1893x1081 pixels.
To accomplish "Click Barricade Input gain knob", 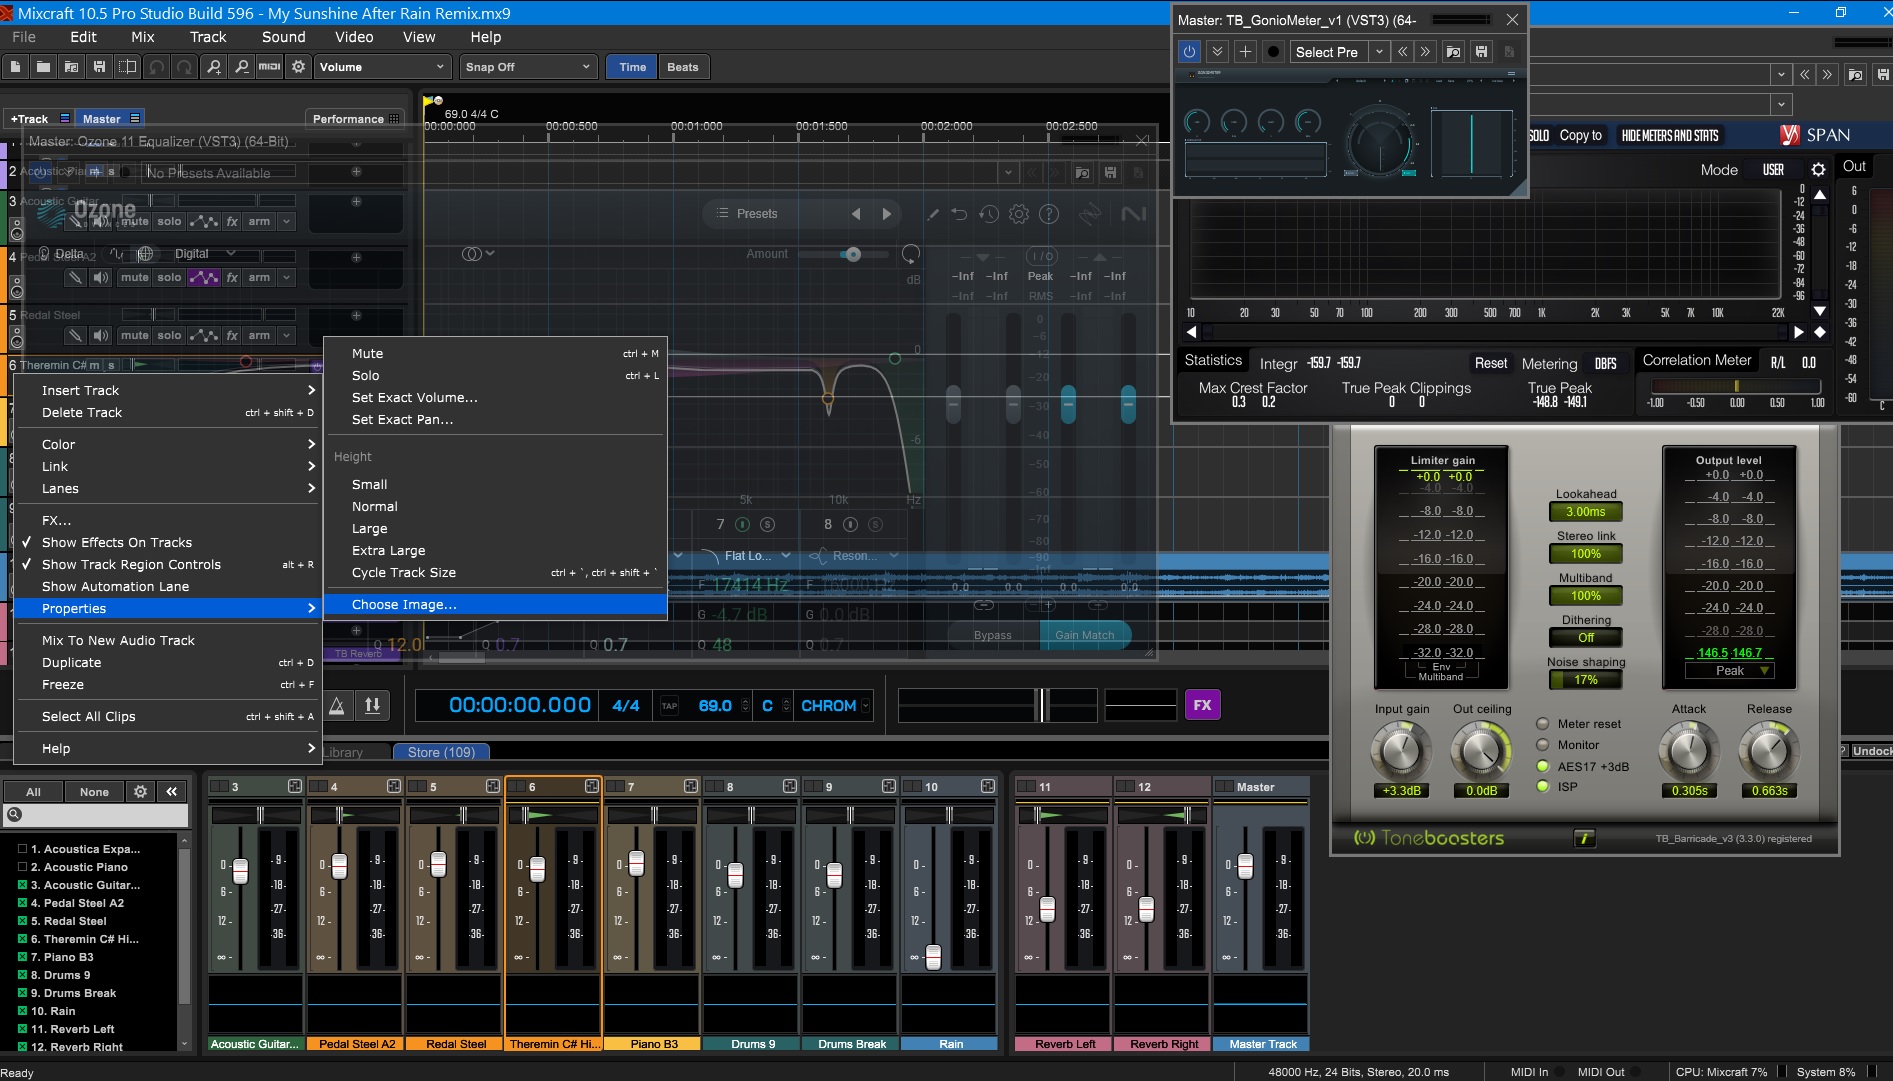I will 1400,752.
